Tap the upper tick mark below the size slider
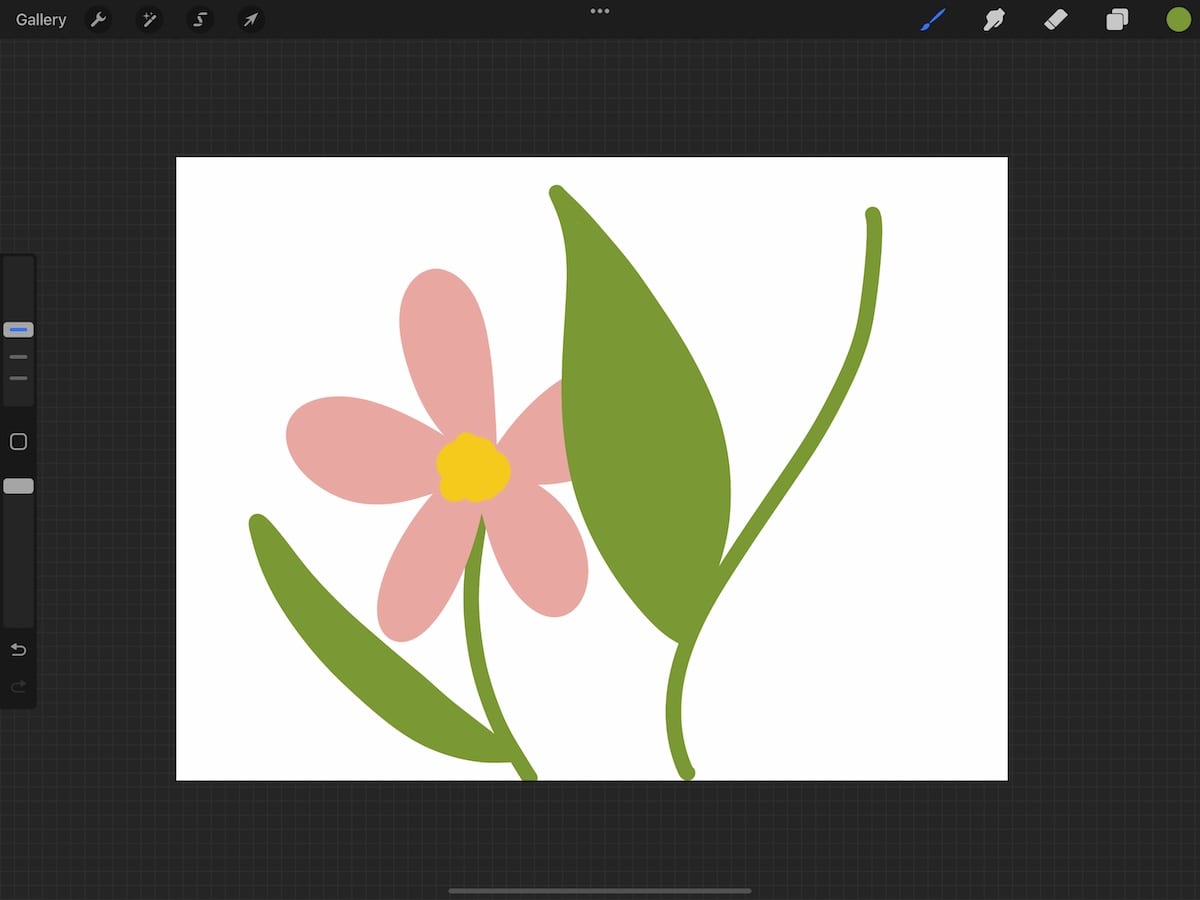Image resolution: width=1200 pixels, height=900 pixels. [x=17, y=356]
